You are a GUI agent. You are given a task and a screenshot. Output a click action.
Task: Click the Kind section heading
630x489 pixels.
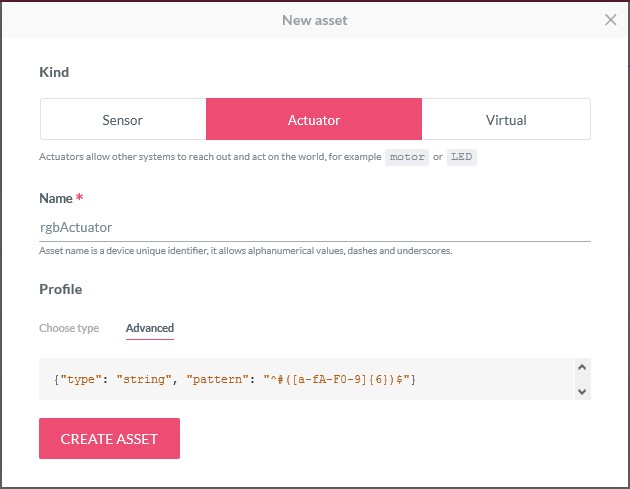[54, 72]
